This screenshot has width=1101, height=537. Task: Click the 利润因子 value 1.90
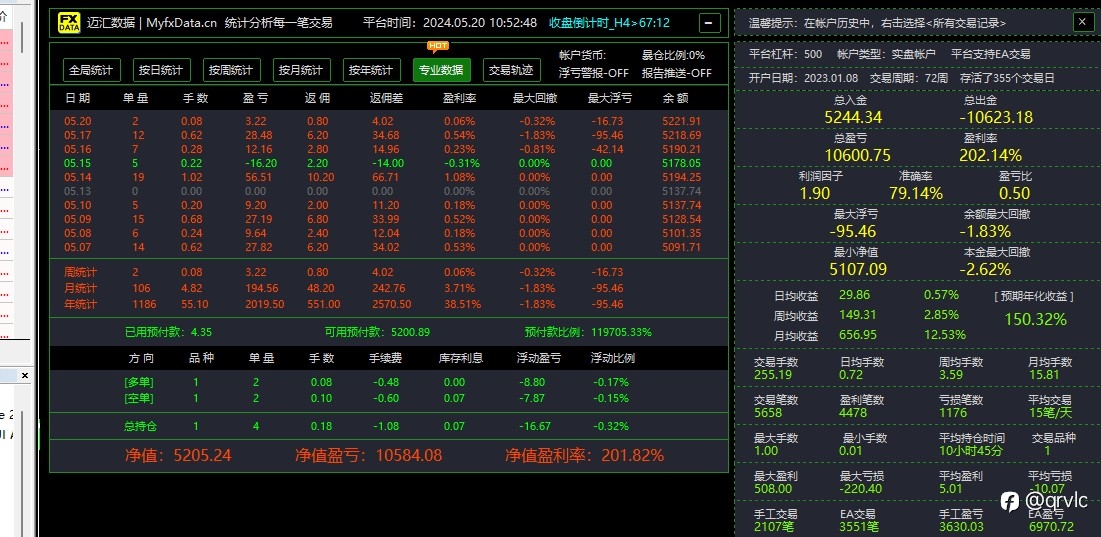click(x=815, y=193)
